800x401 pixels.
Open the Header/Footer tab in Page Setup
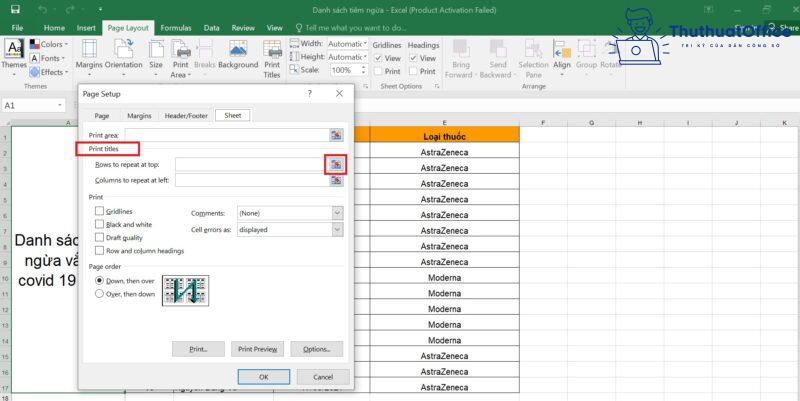pos(186,116)
